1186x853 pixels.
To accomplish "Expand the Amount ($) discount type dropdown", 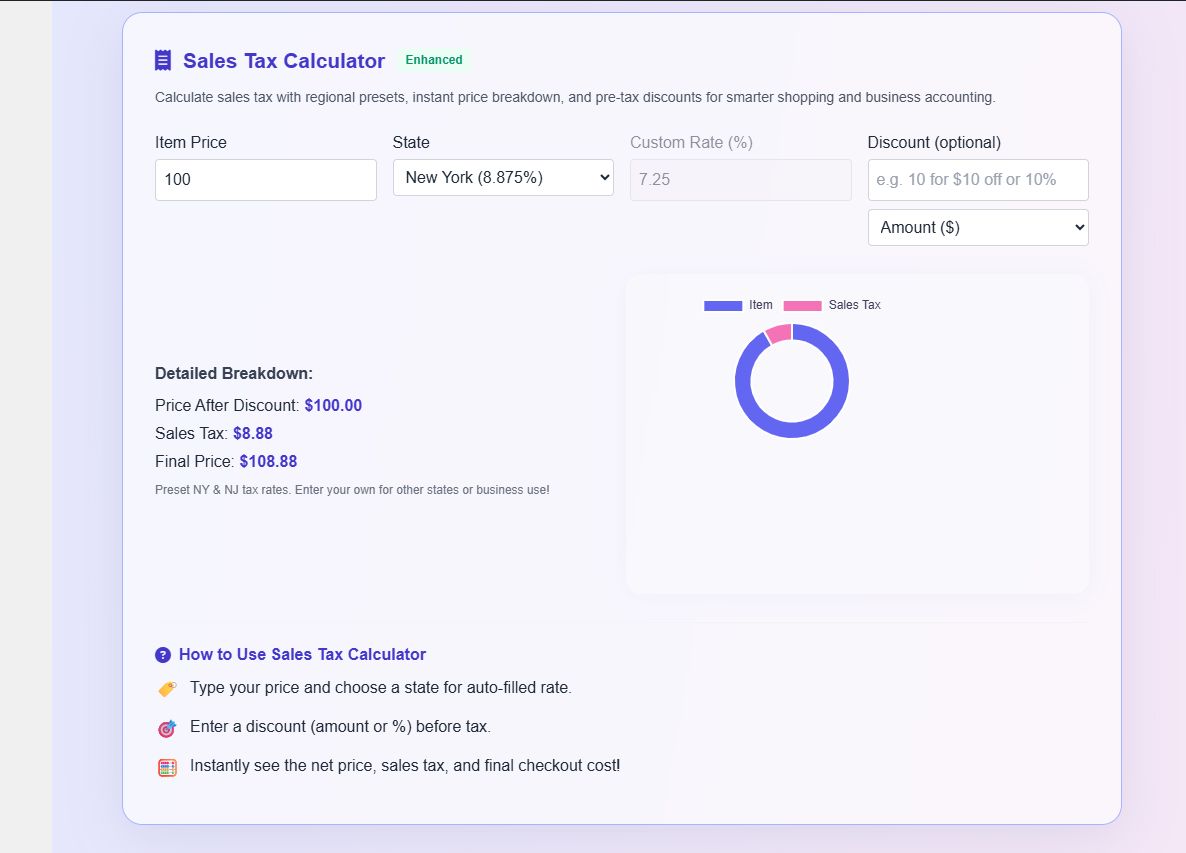I will pos(977,228).
